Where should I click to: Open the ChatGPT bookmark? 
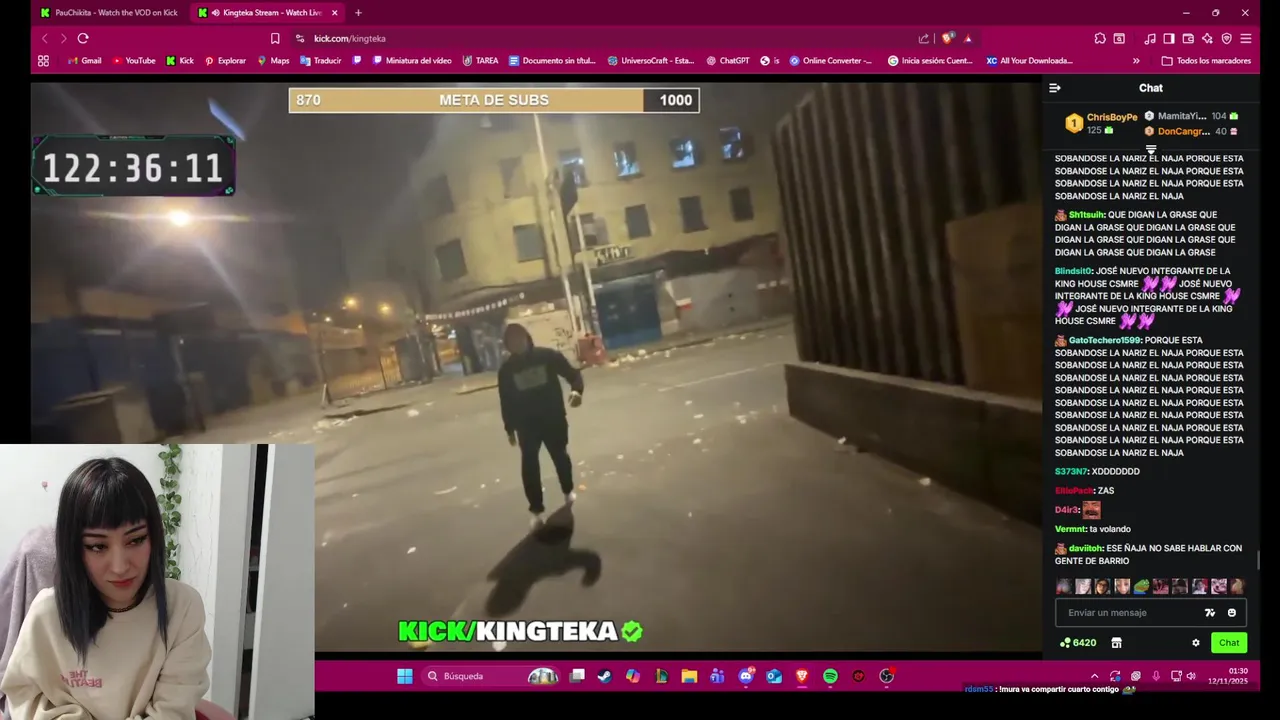coord(727,61)
